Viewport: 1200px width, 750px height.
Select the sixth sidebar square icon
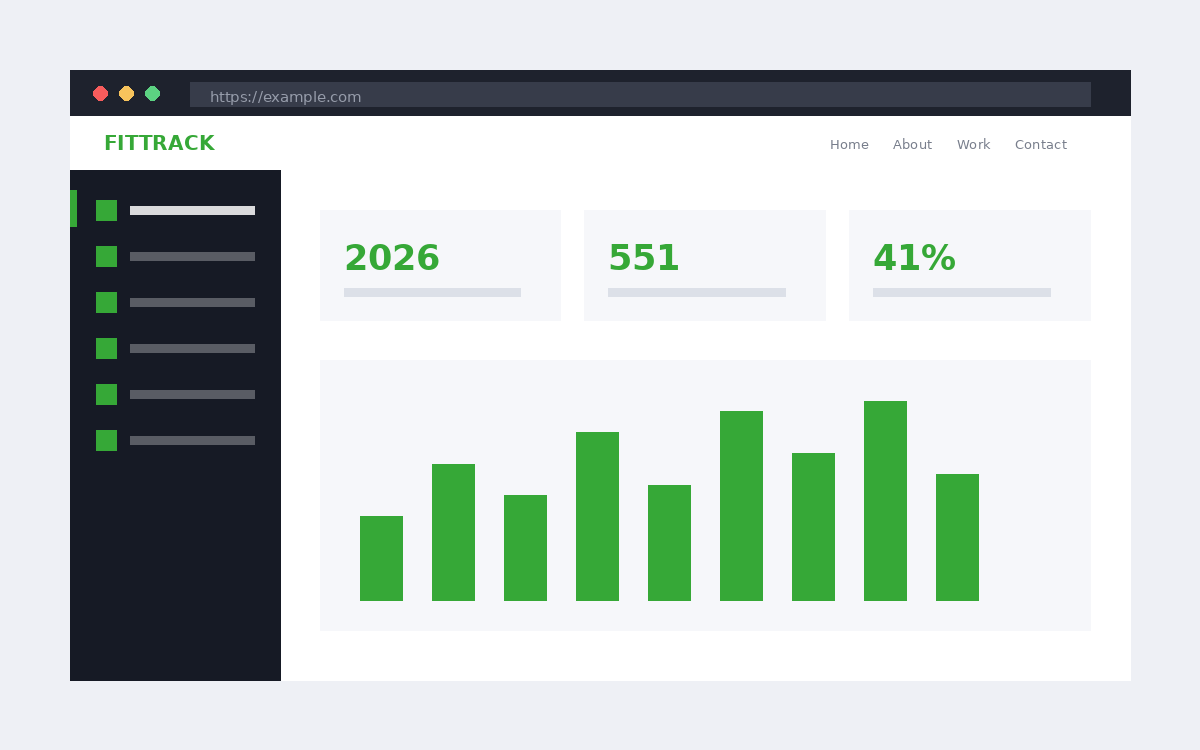coord(106,440)
